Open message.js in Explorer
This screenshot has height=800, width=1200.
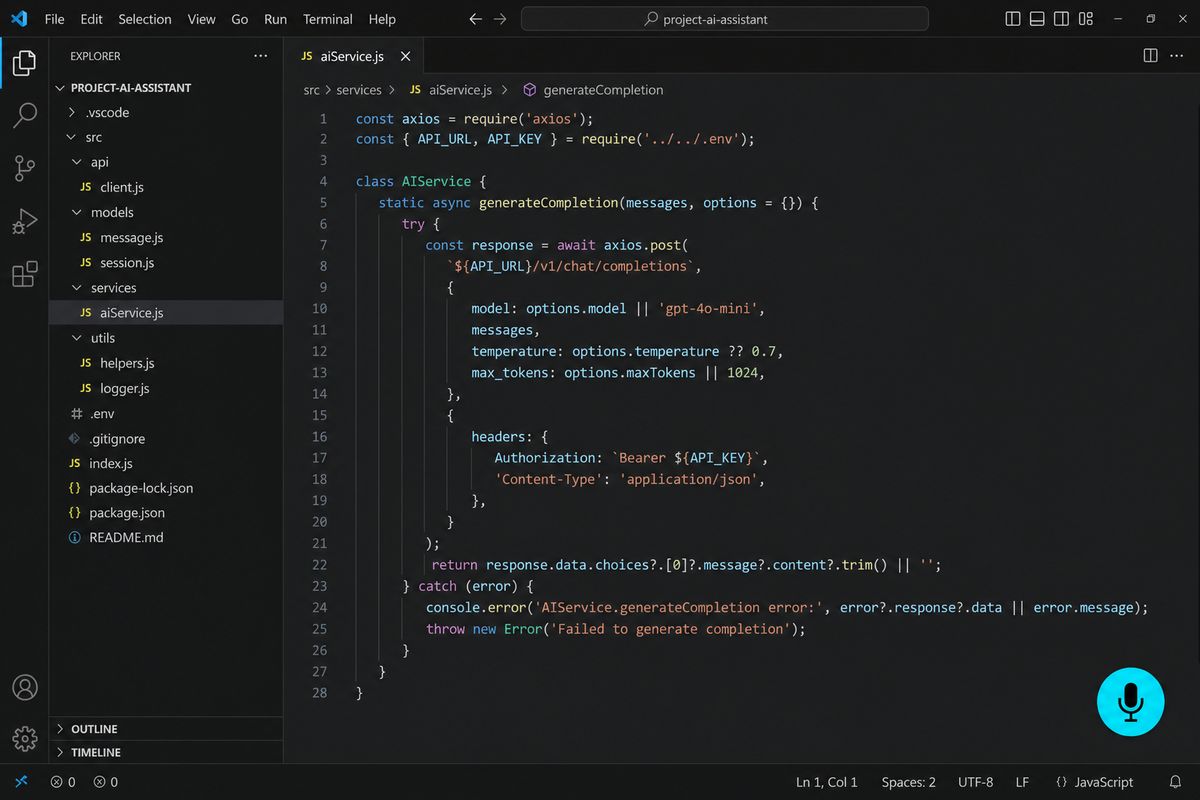coord(166,238)
